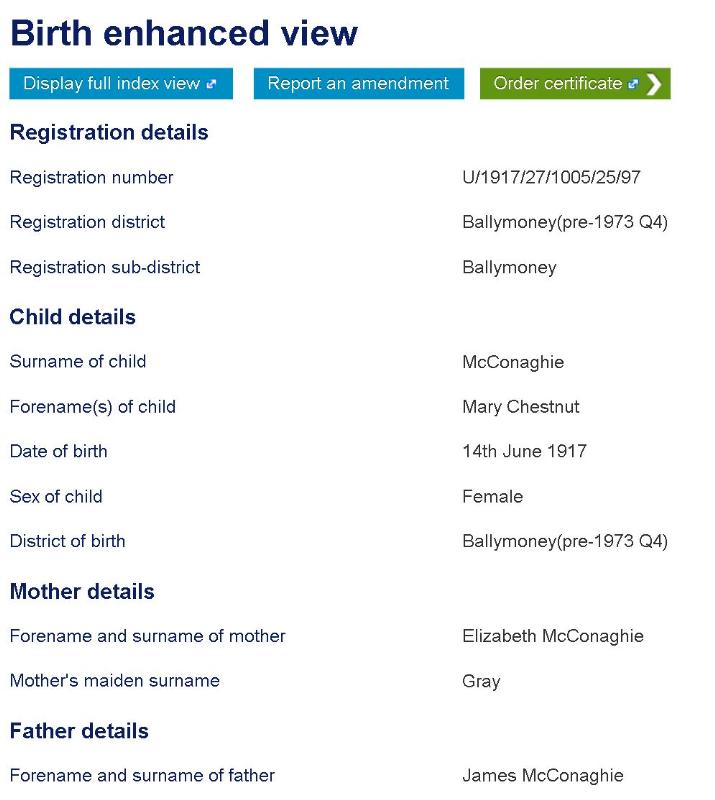The width and height of the screenshot is (715, 800).
Task: Click external-link icon on Display full index view
Action: pyautogui.click(x=211, y=85)
